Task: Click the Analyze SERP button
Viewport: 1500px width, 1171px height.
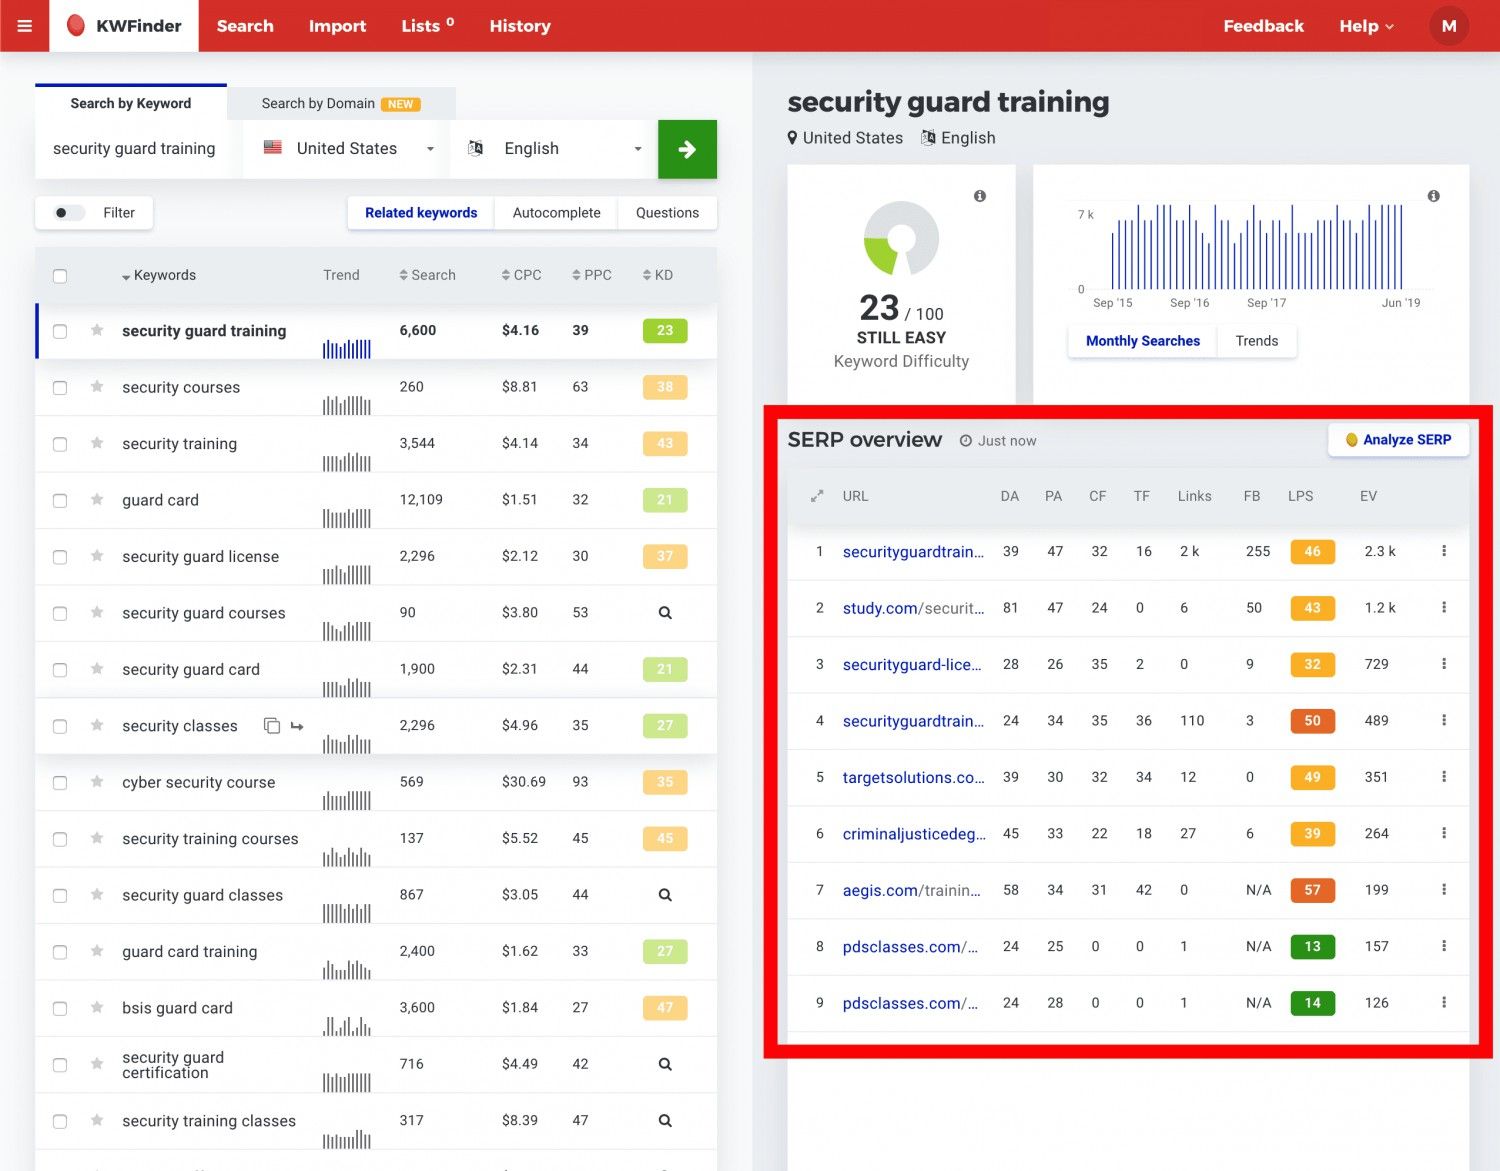Action: point(1398,440)
